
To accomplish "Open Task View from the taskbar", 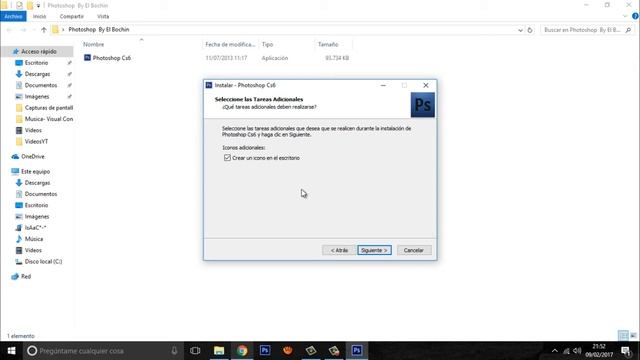I will (x=195, y=351).
